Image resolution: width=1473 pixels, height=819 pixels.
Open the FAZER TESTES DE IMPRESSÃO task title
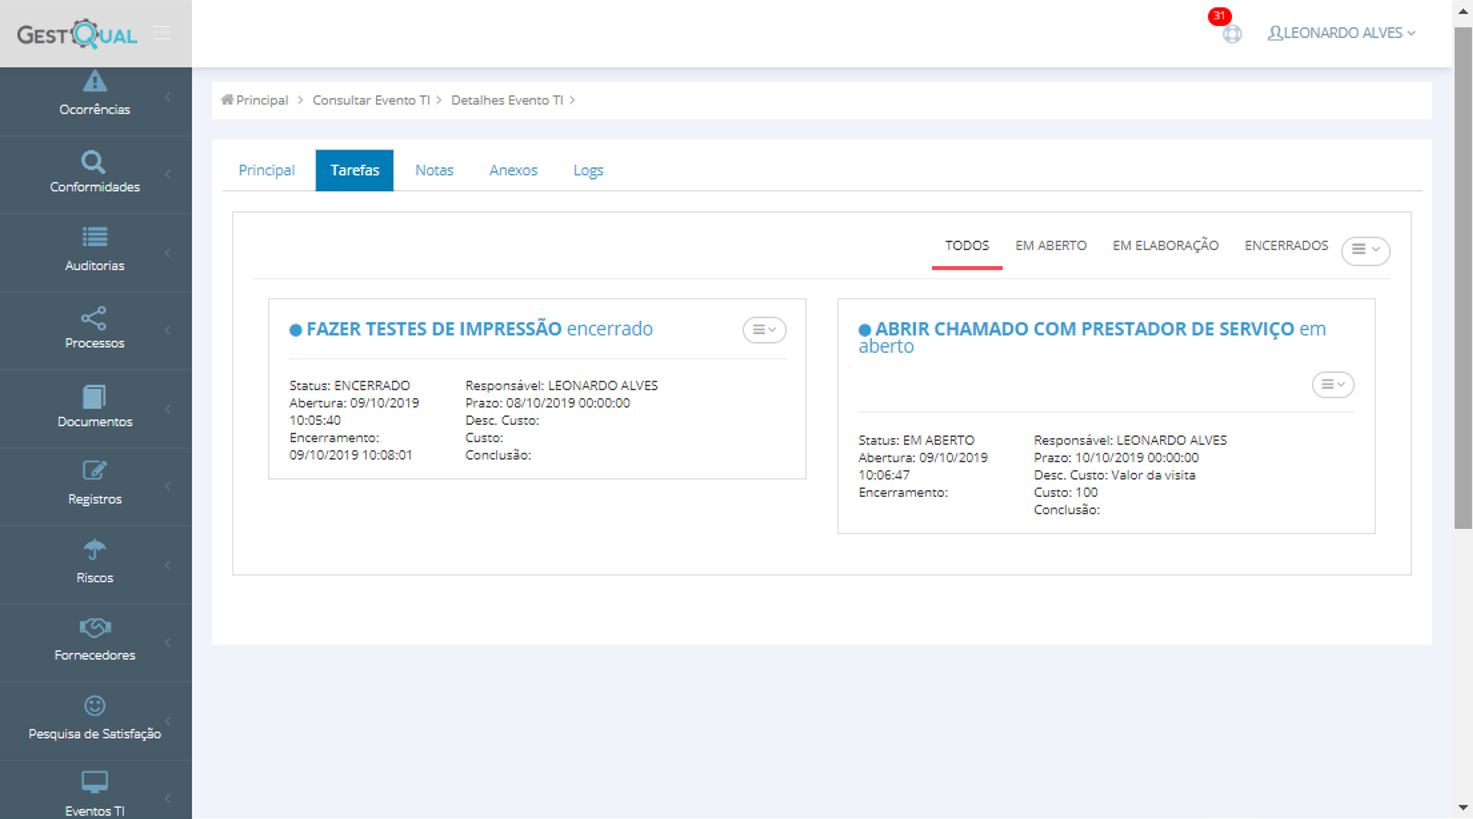tap(434, 329)
